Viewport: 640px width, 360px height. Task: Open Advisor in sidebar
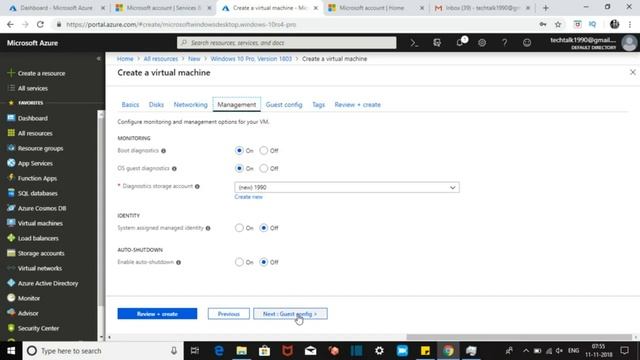28,313
